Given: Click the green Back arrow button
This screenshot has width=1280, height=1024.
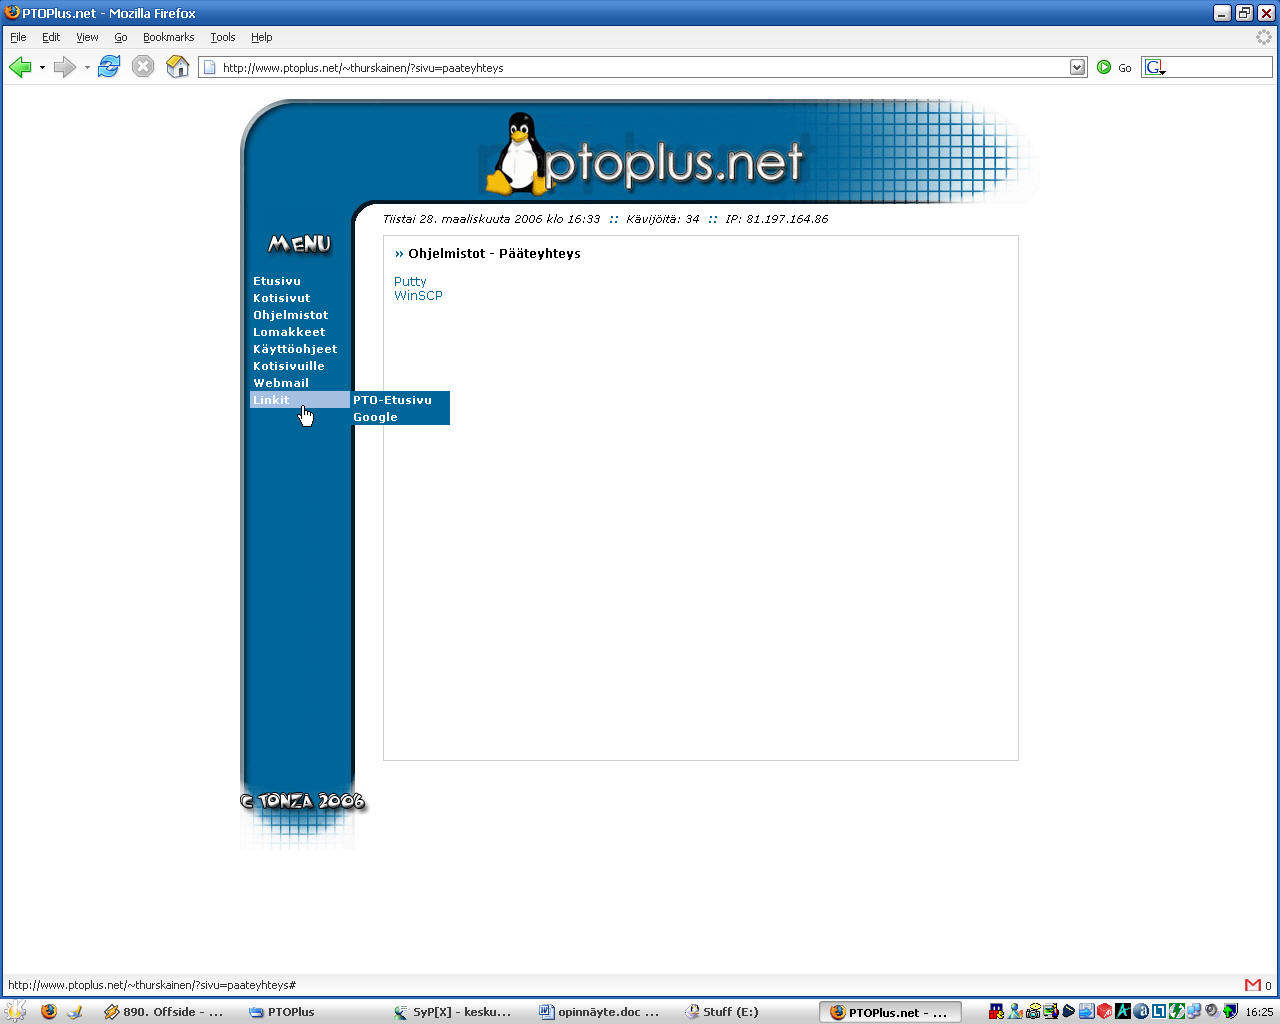Looking at the screenshot, I should pos(20,67).
